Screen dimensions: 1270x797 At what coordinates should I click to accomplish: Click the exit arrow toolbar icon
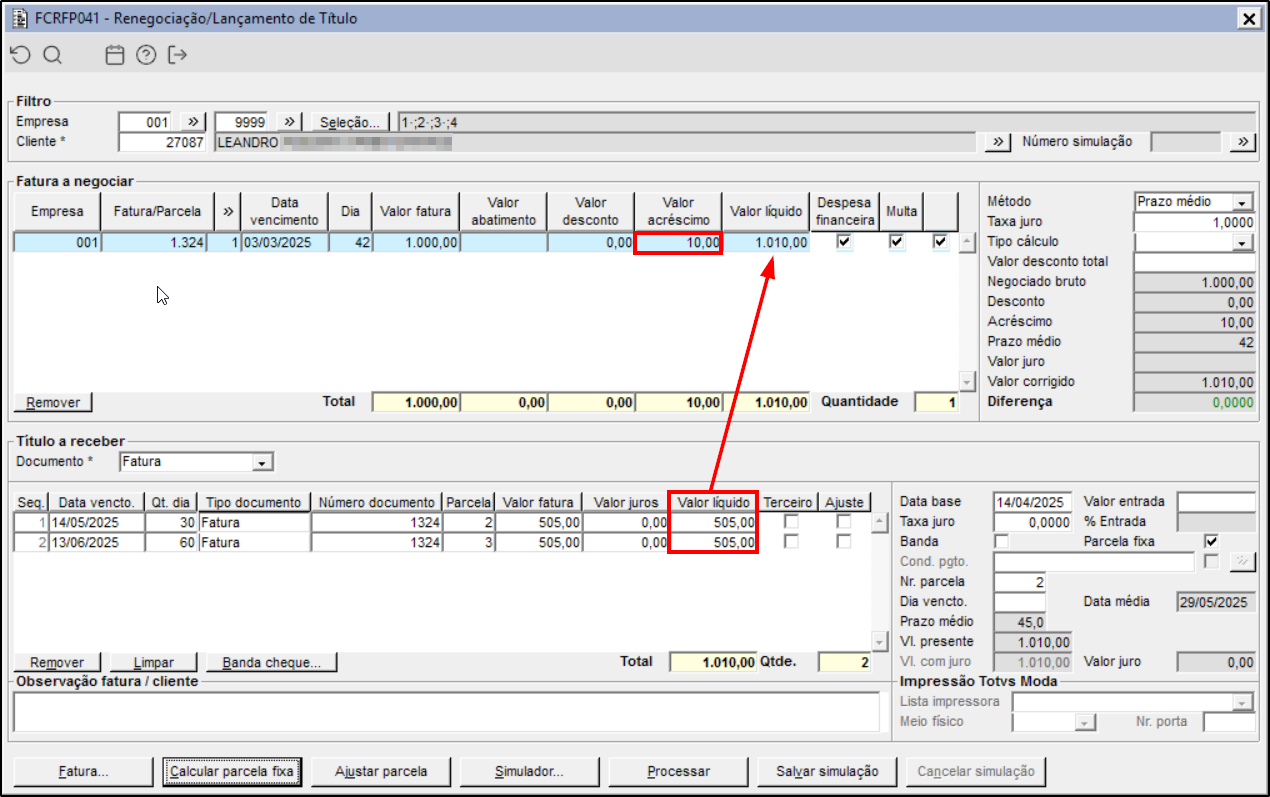178,55
